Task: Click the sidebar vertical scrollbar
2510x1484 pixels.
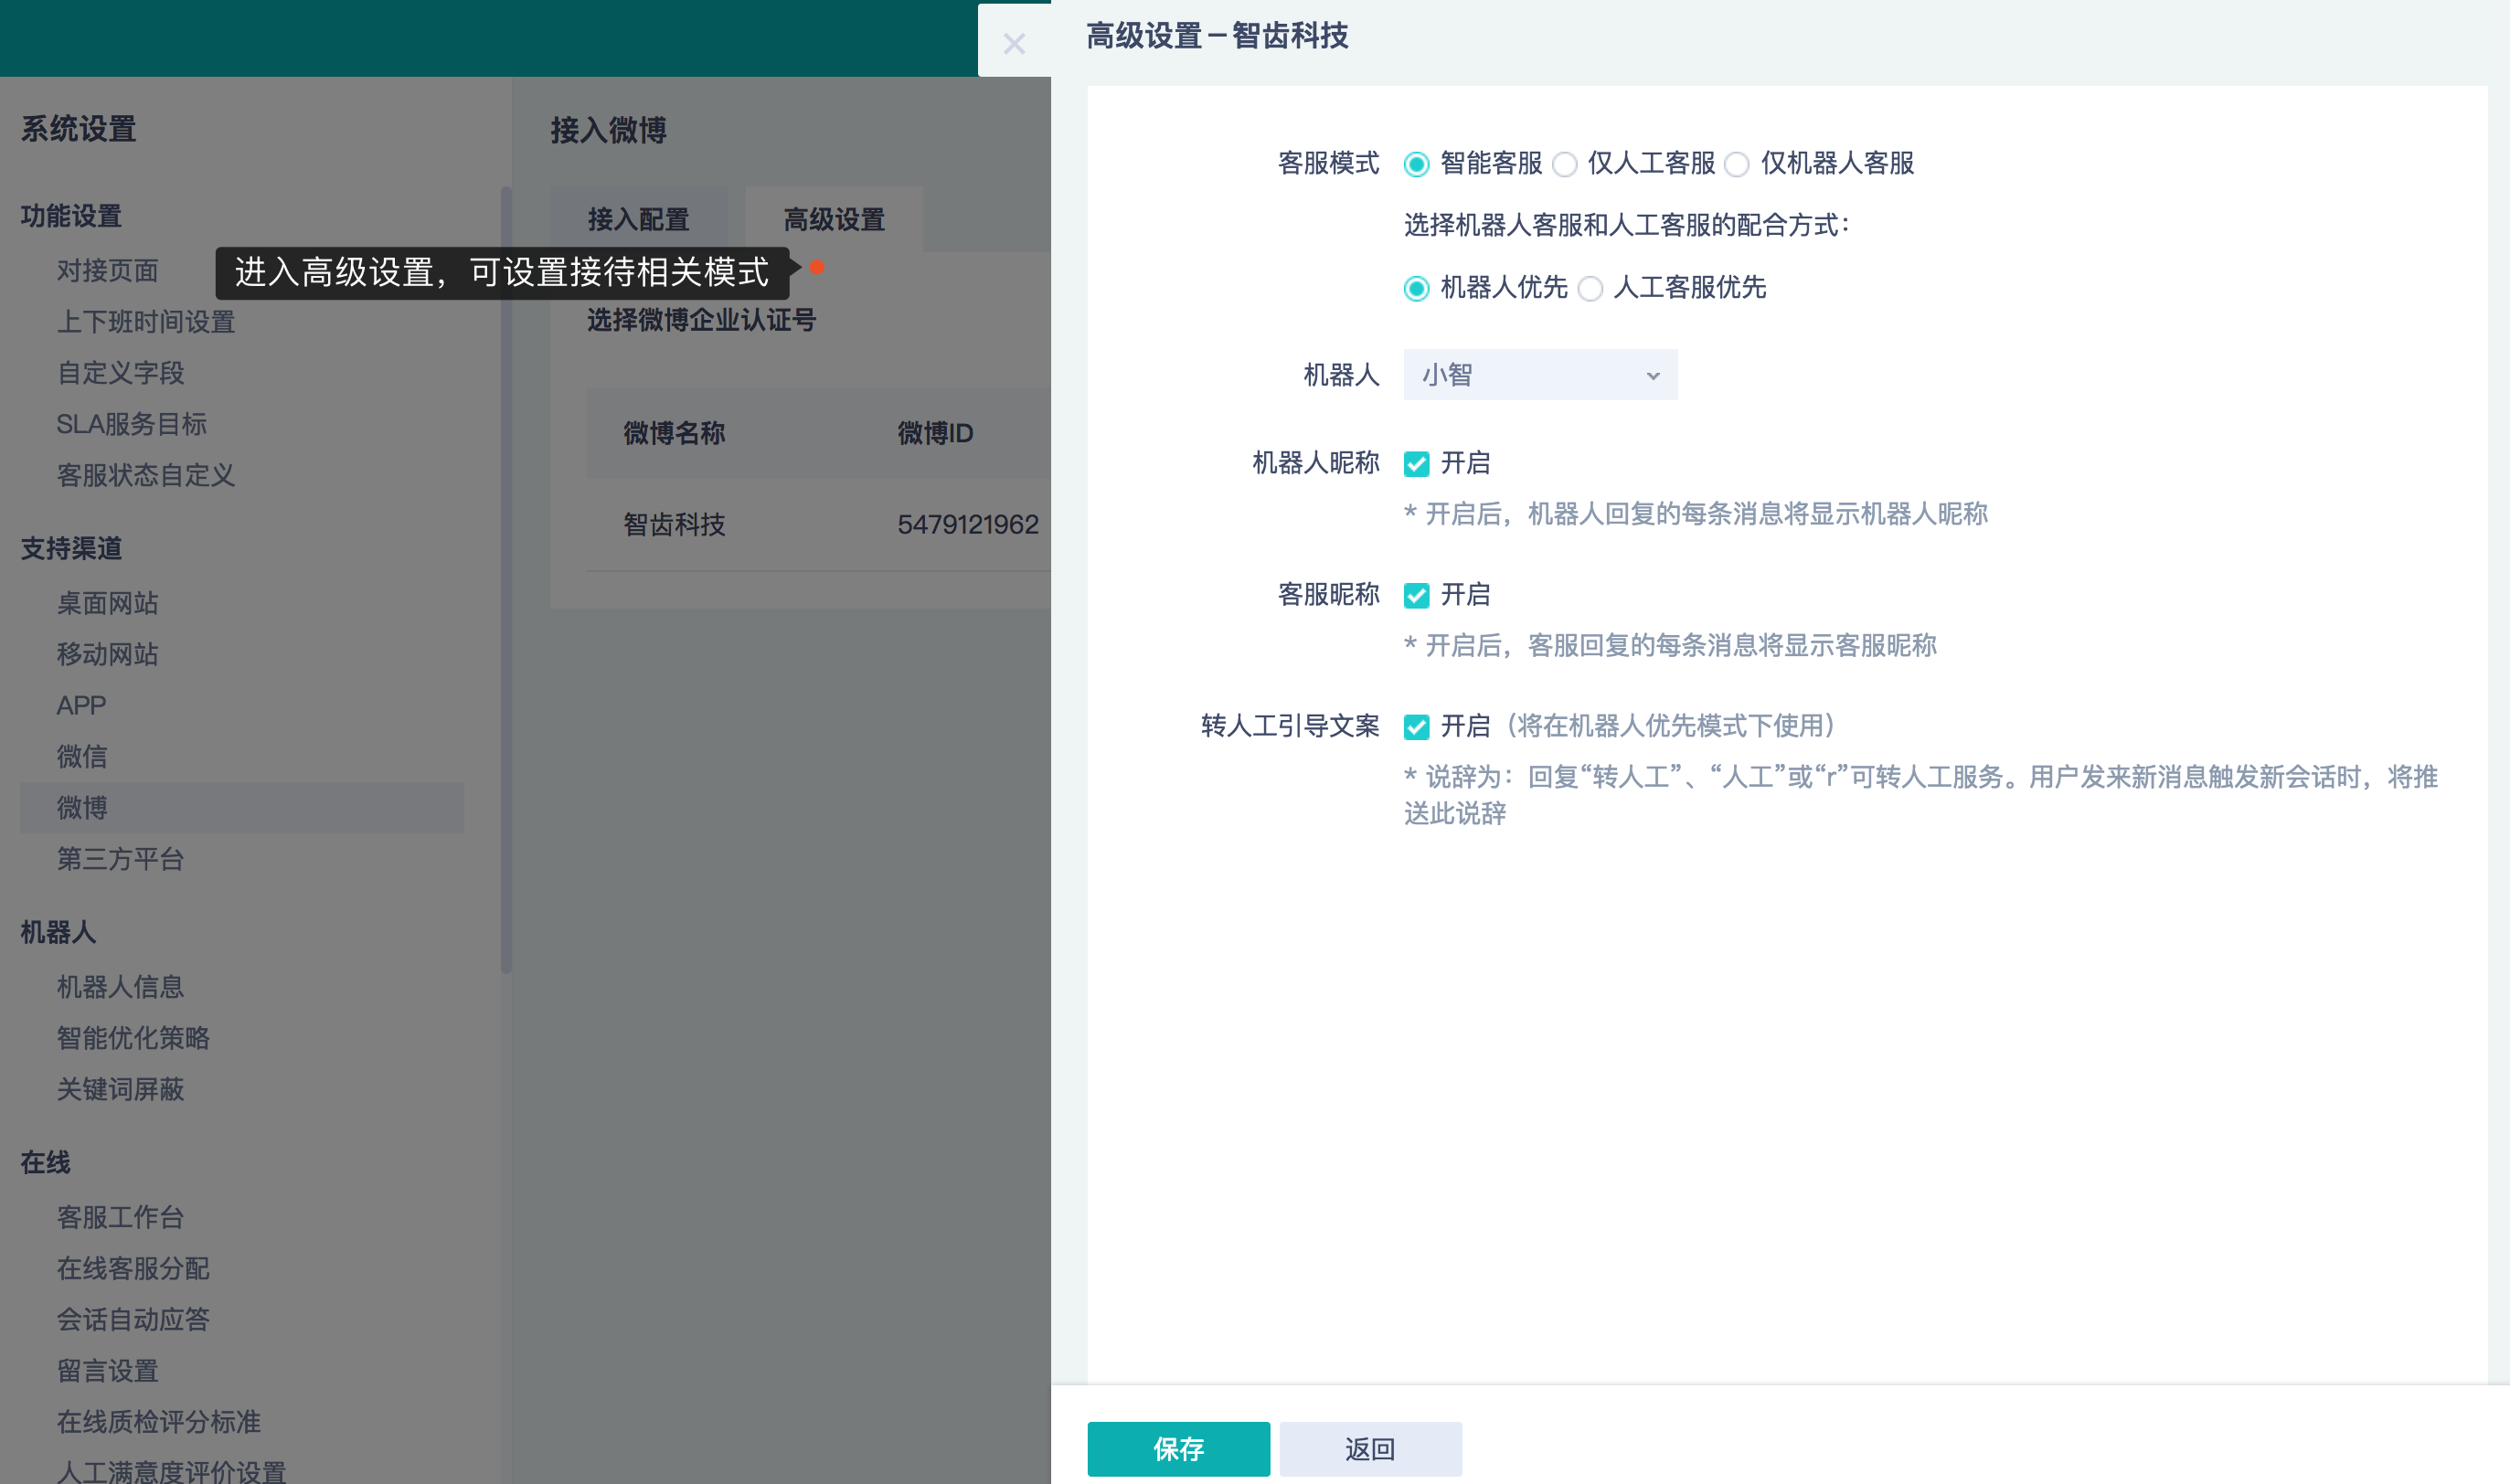Action: tap(506, 580)
